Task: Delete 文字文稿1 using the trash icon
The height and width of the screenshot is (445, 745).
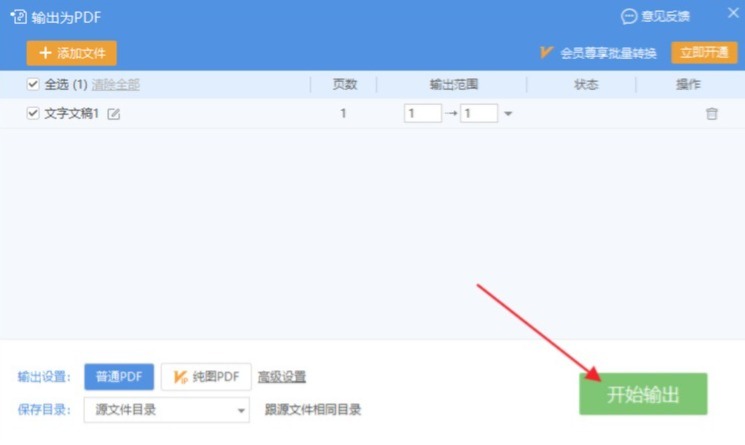Action: [x=712, y=114]
